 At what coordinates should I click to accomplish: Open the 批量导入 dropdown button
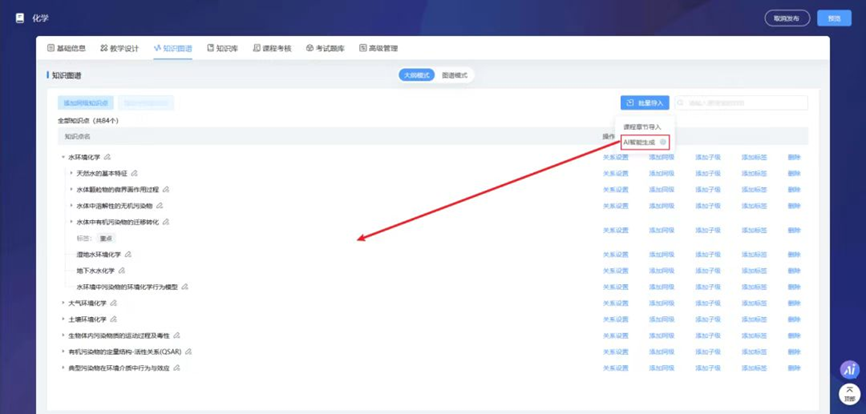point(645,103)
